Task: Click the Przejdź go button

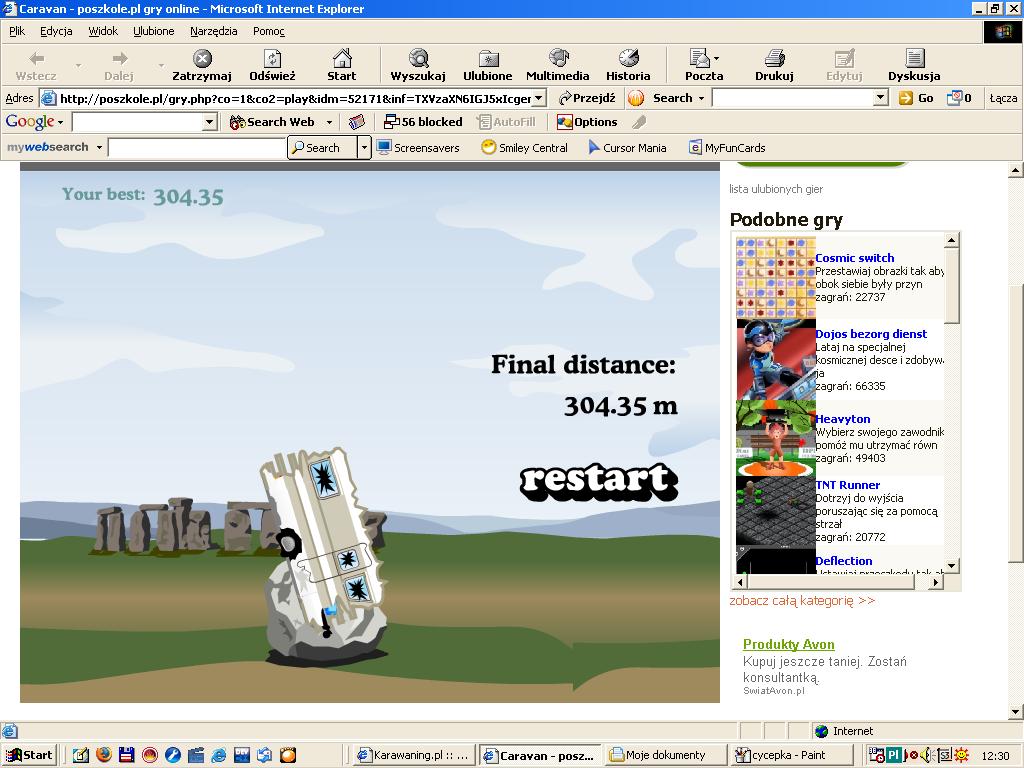Action: click(588, 98)
